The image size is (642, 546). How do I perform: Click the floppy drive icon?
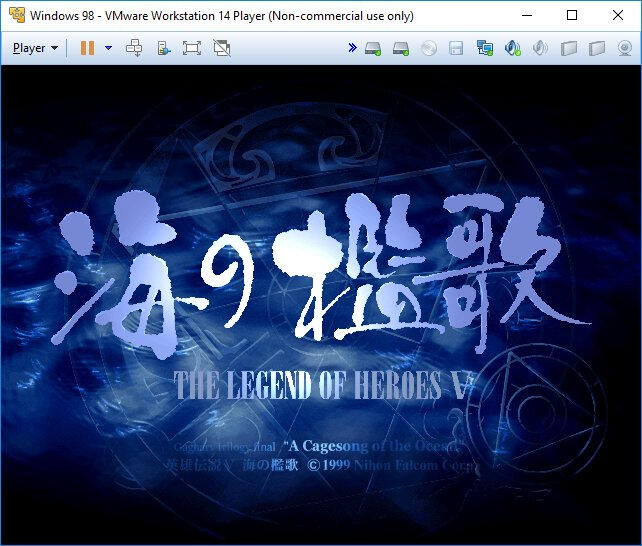[x=456, y=48]
